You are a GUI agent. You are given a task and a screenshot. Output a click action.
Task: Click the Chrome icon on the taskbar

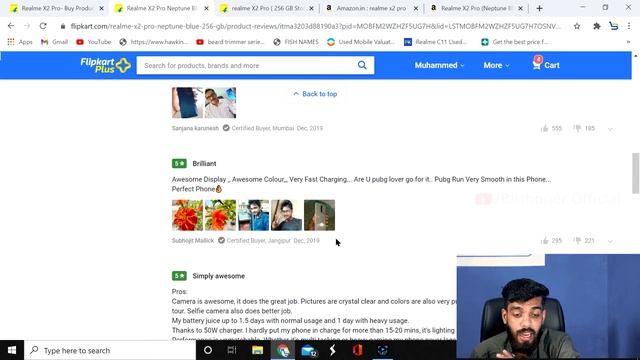click(x=283, y=350)
